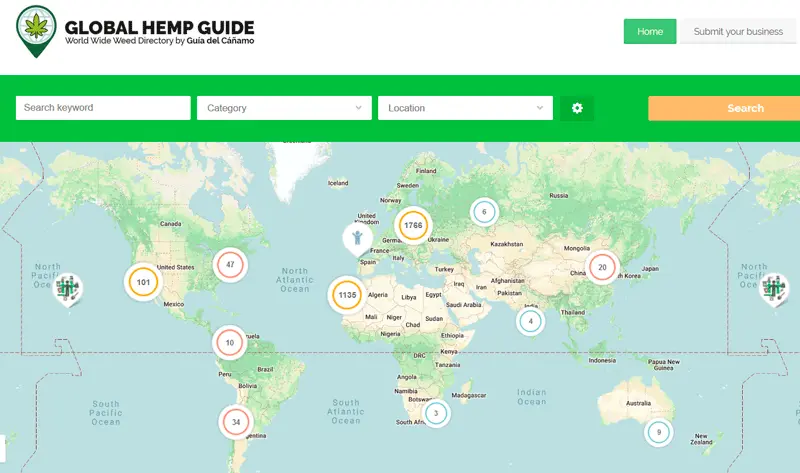
Task: Expand the Category dropdown
Action: (x=284, y=108)
